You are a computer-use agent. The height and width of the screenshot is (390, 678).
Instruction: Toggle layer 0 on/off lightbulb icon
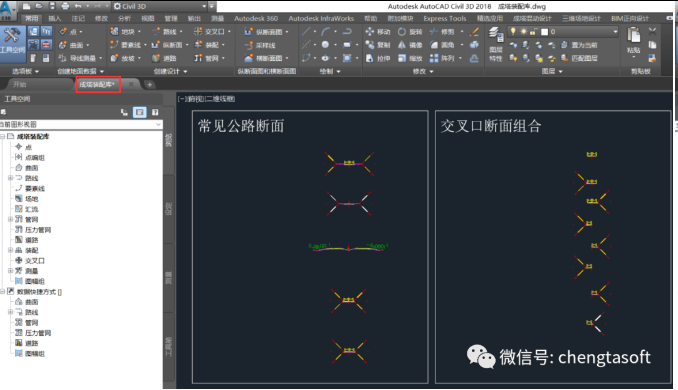click(513, 32)
